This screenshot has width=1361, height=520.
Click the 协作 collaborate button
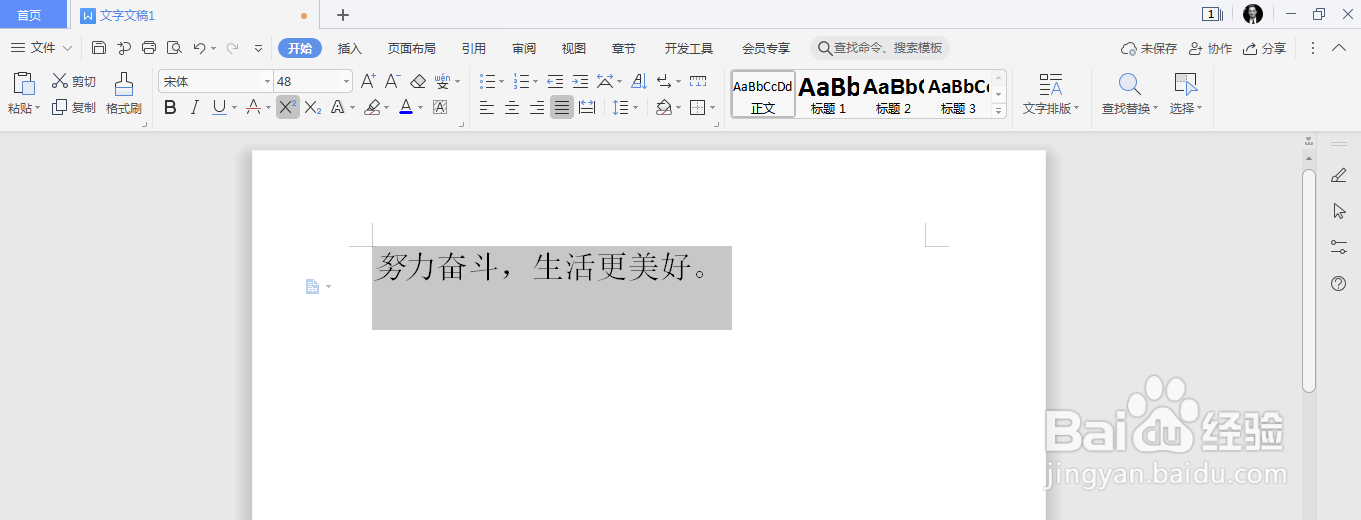coord(1210,48)
